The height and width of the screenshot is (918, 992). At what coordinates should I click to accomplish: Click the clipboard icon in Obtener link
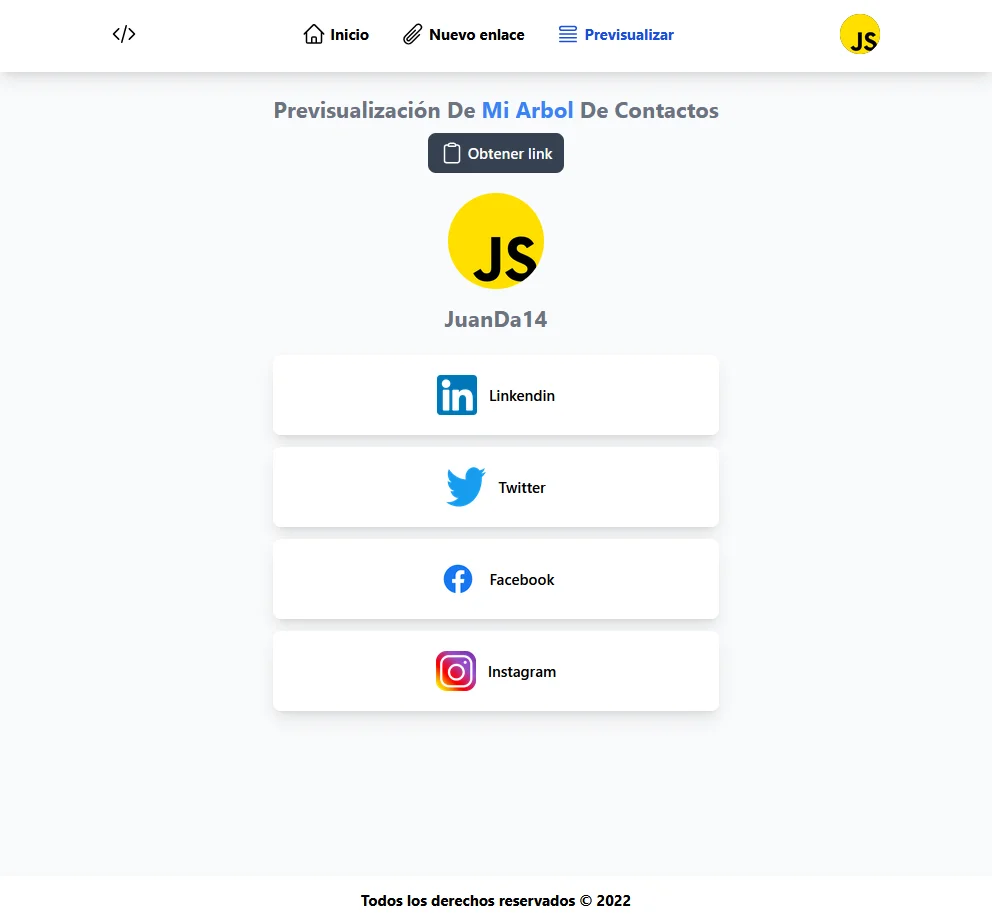452,153
